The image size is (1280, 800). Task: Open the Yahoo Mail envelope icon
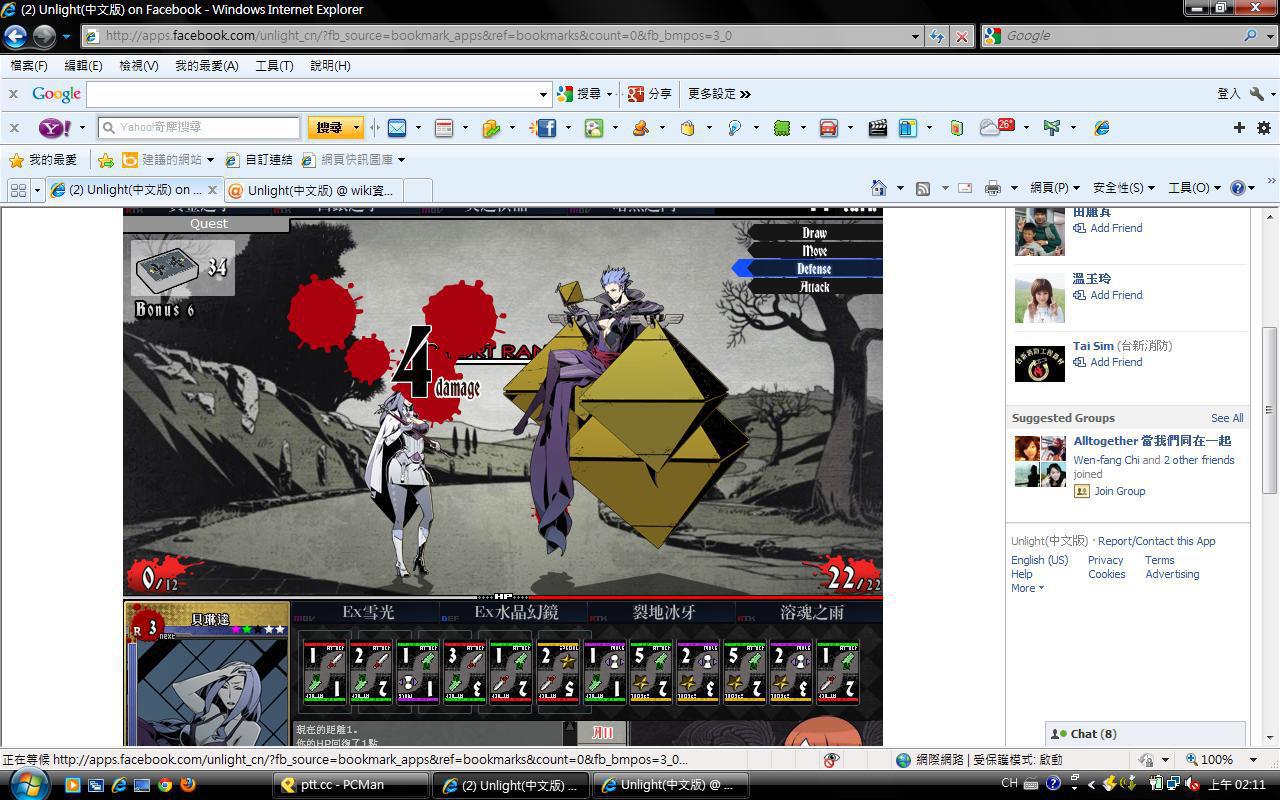click(x=397, y=128)
